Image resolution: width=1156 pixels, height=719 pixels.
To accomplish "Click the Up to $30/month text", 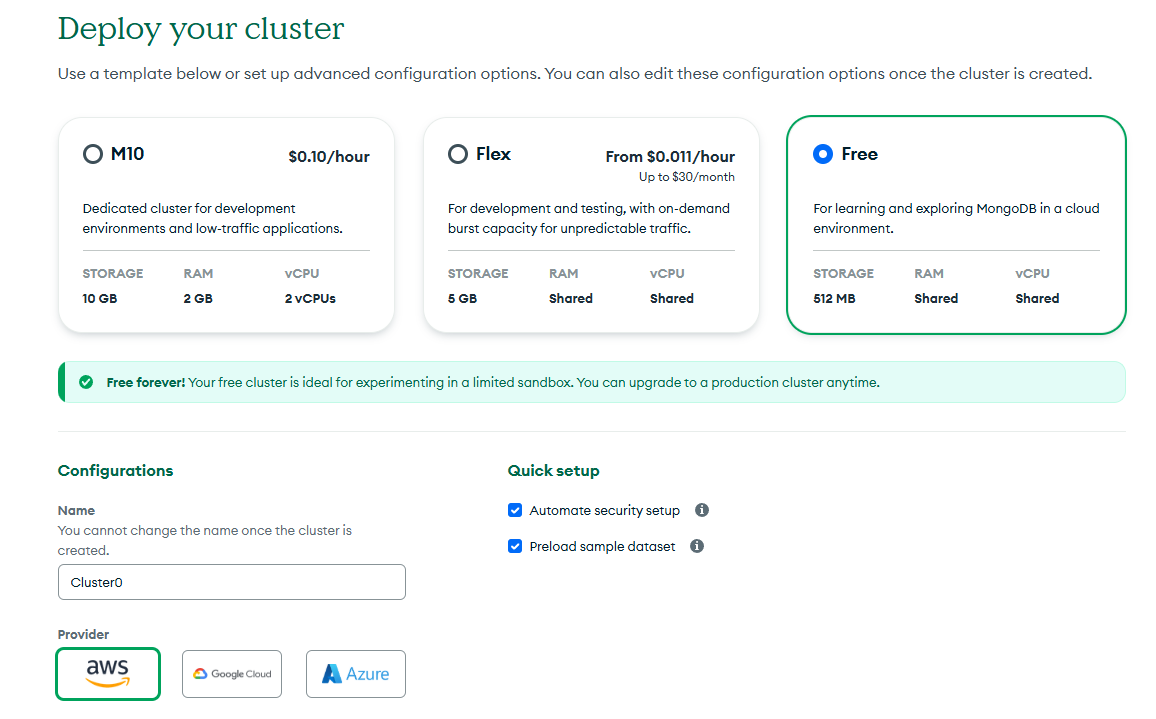I will (686, 177).
